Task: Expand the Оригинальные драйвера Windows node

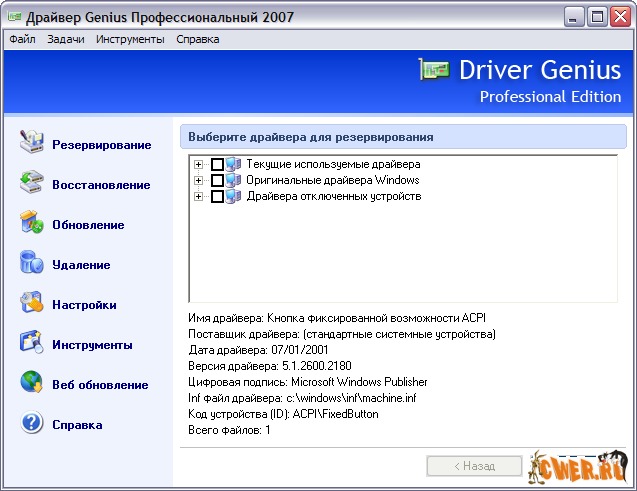Action: pos(200,180)
